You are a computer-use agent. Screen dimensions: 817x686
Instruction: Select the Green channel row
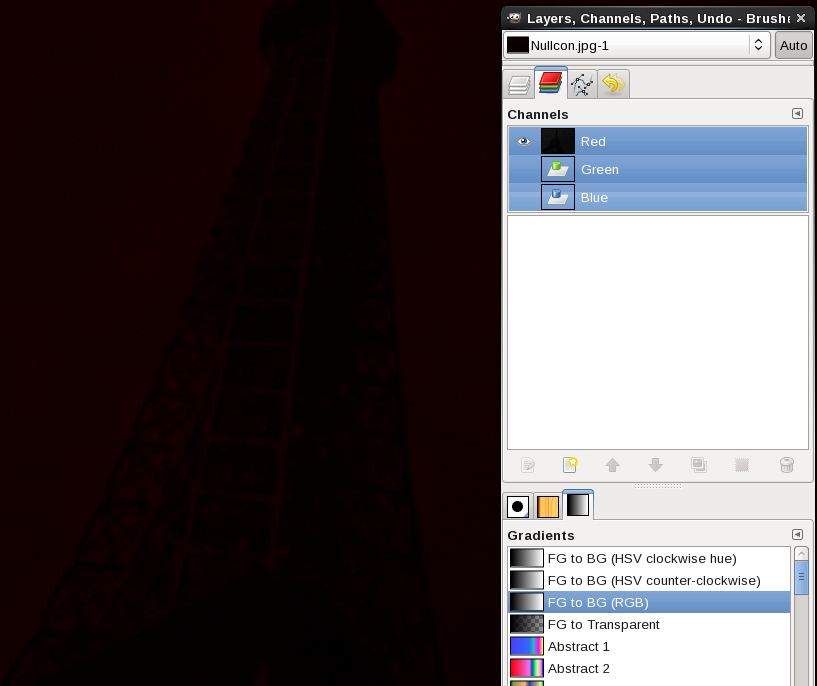click(x=658, y=169)
